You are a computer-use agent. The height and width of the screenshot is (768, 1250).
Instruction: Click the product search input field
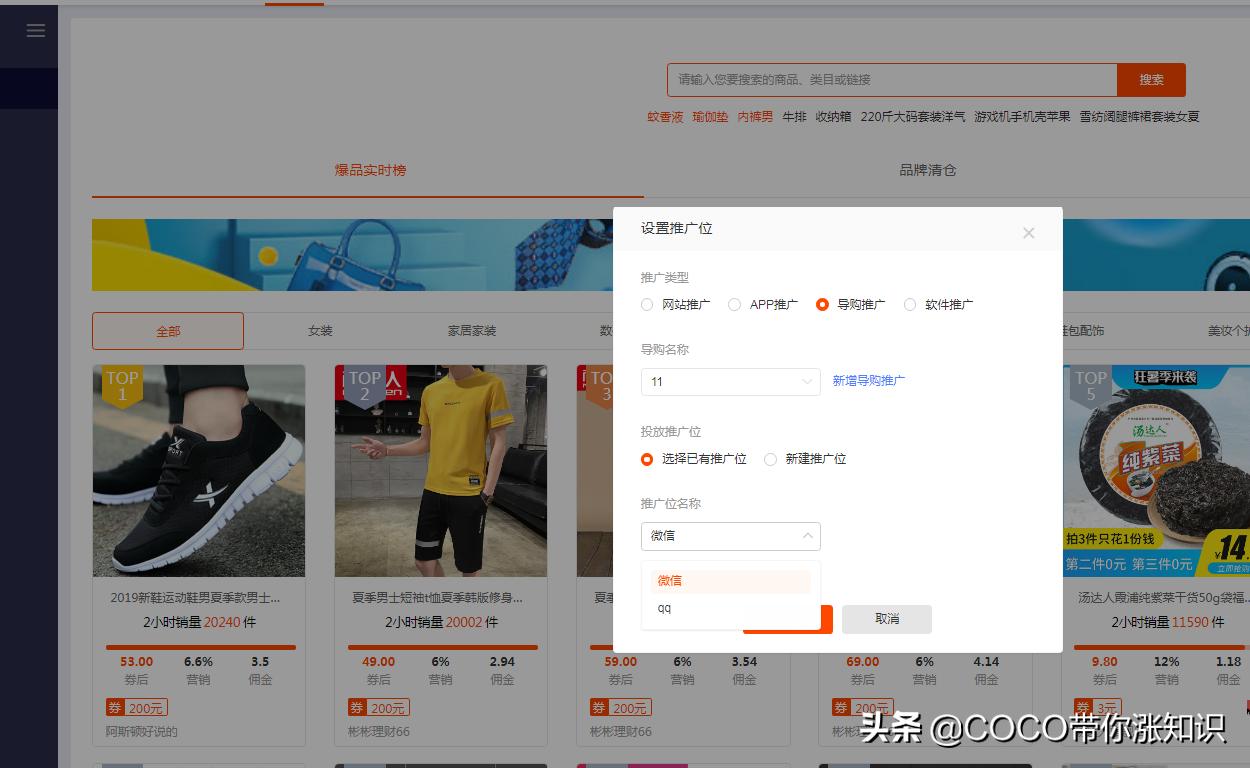pyautogui.click(x=890, y=80)
